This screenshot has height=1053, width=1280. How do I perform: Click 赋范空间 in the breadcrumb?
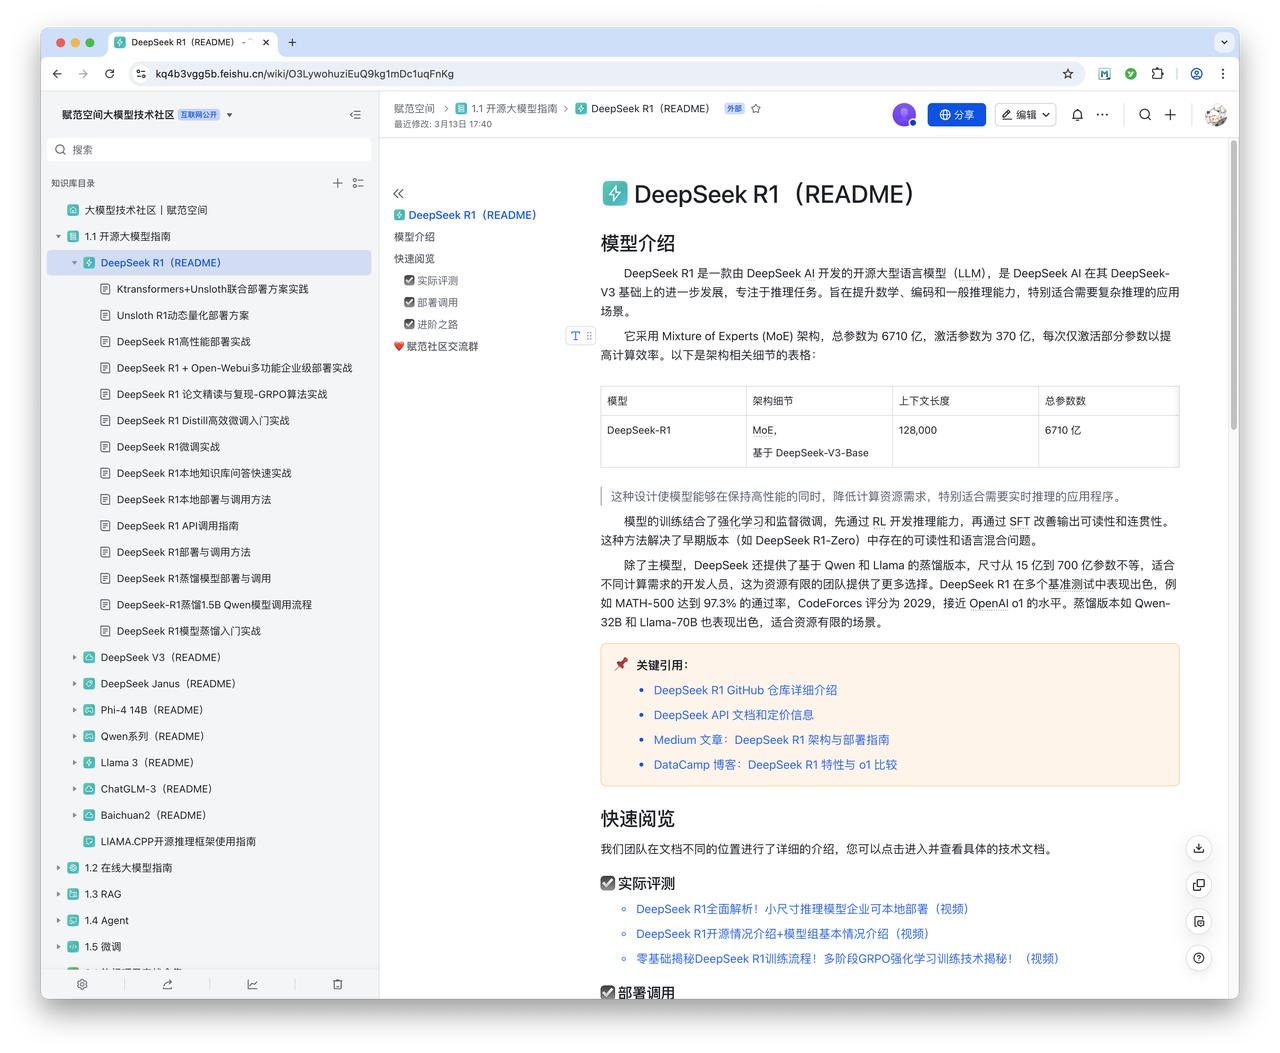[414, 108]
